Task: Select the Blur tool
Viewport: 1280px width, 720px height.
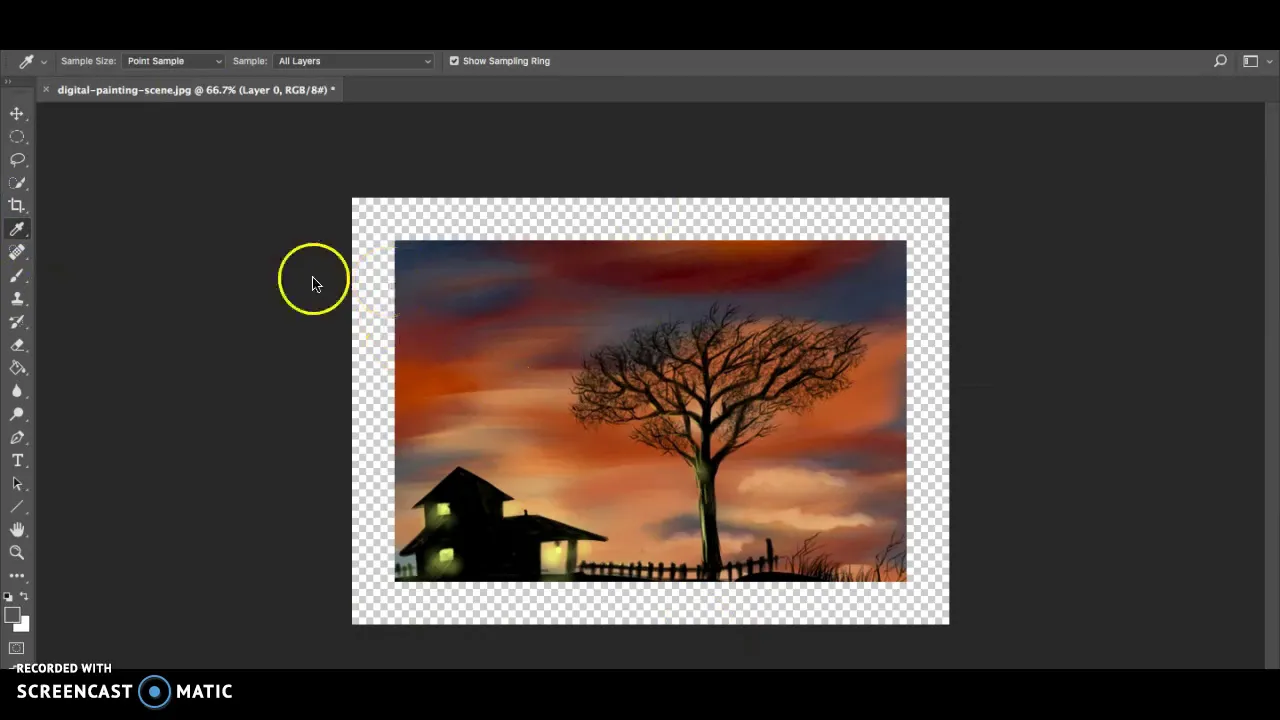Action: [x=17, y=391]
